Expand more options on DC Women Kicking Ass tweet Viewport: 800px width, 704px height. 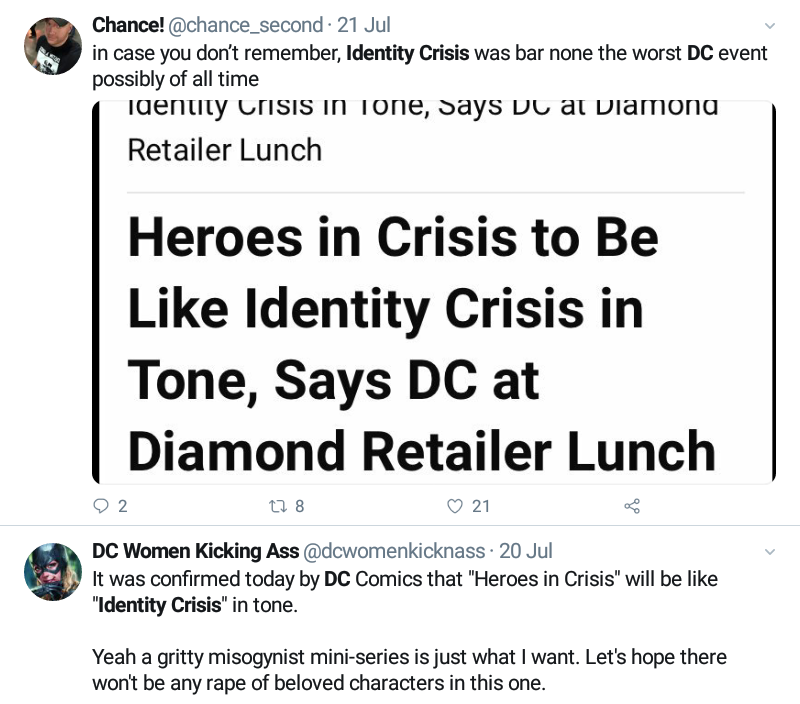(x=769, y=551)
